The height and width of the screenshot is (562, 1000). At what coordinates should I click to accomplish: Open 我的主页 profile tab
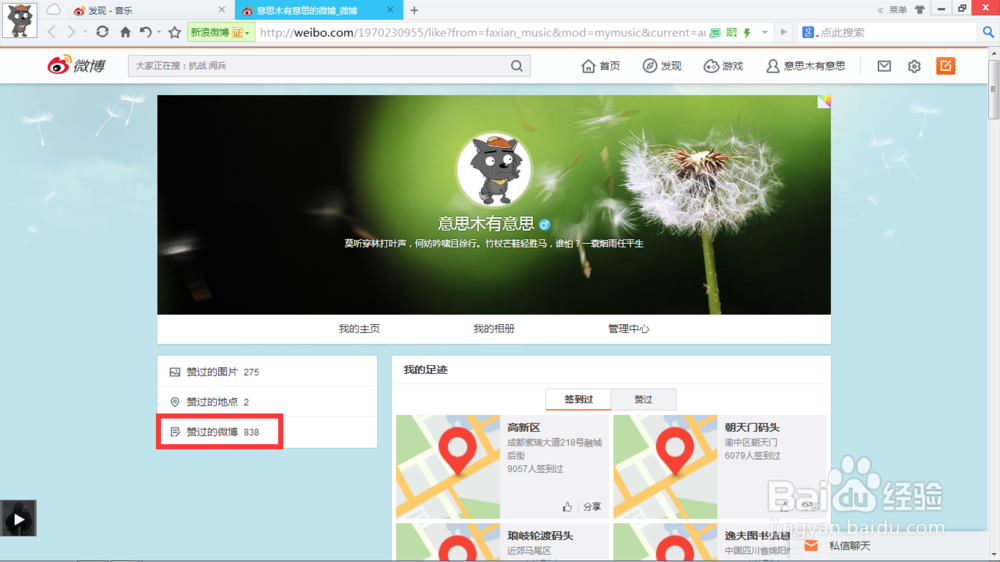(359, 329)
